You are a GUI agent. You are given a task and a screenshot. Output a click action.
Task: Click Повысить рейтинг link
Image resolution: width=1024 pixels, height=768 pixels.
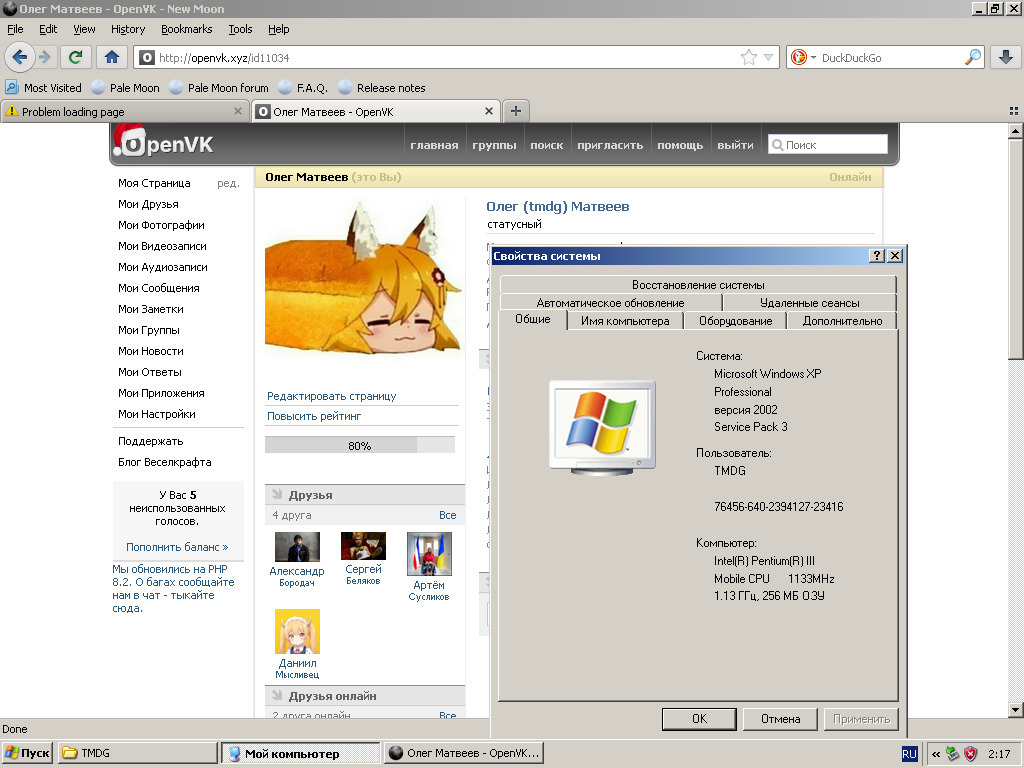click(x=313, y=416)
